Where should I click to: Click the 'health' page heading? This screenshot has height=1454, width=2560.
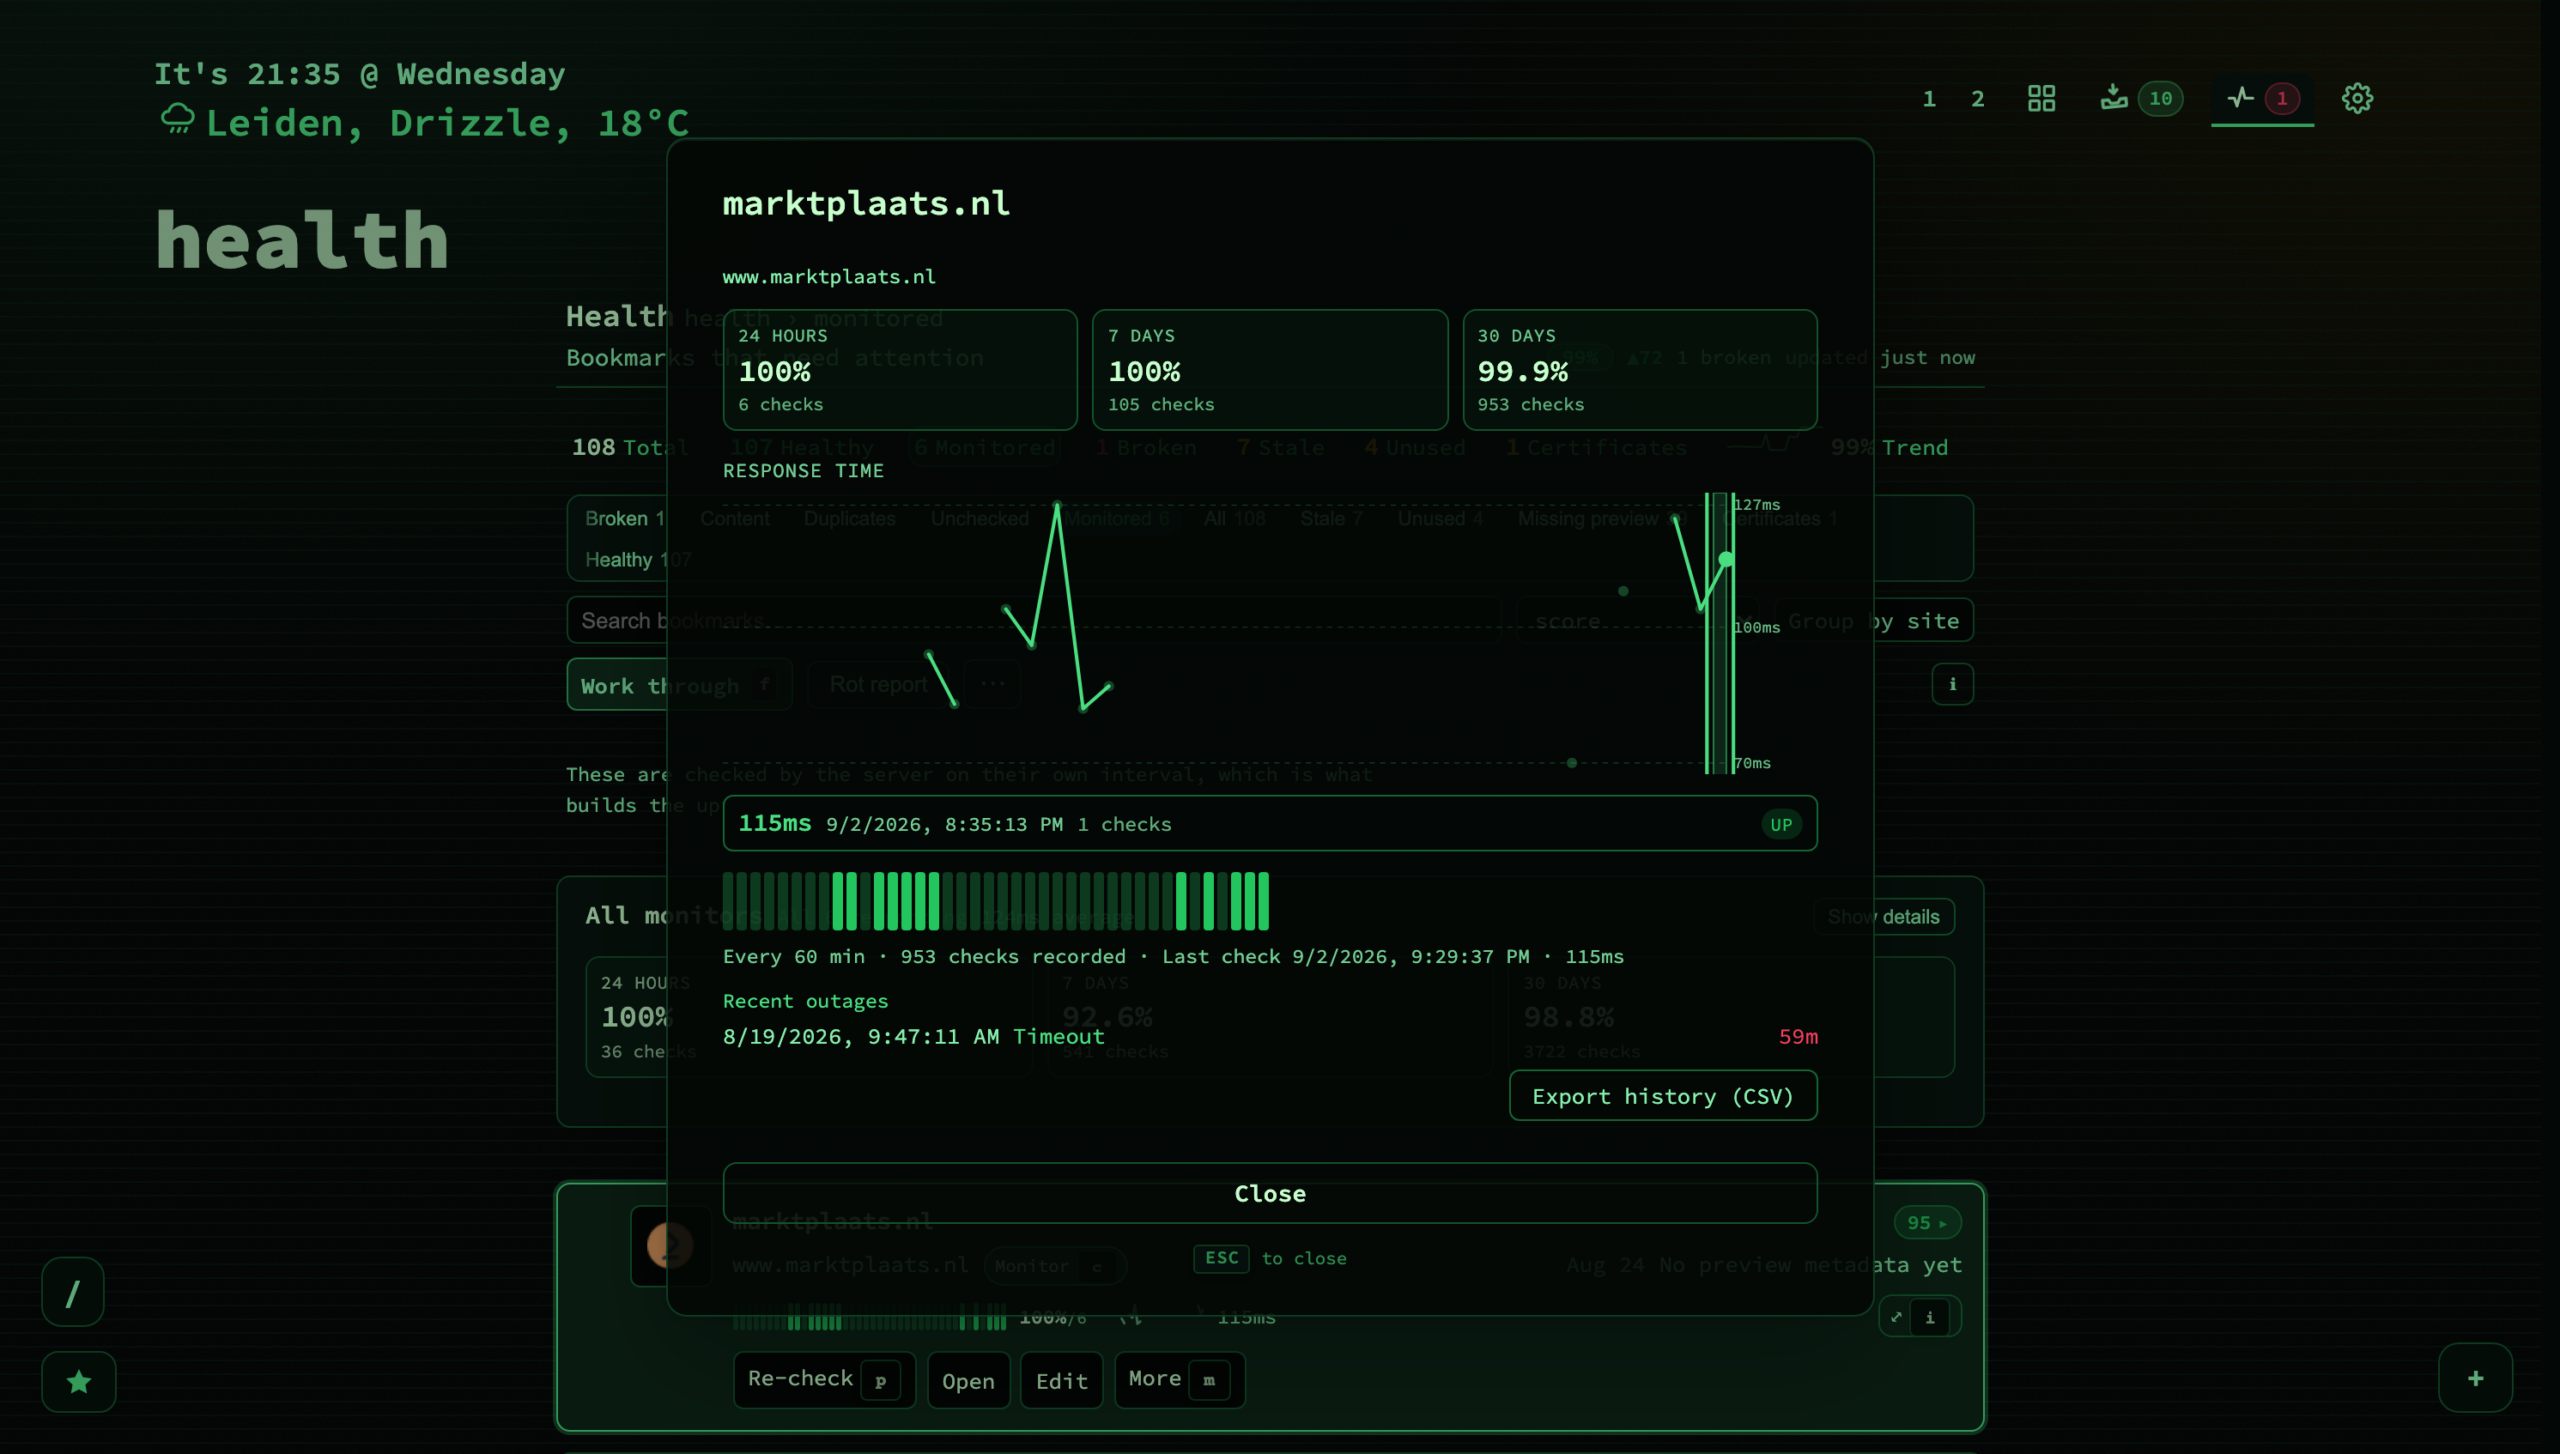pyautogui.click(x=302, y=239)
